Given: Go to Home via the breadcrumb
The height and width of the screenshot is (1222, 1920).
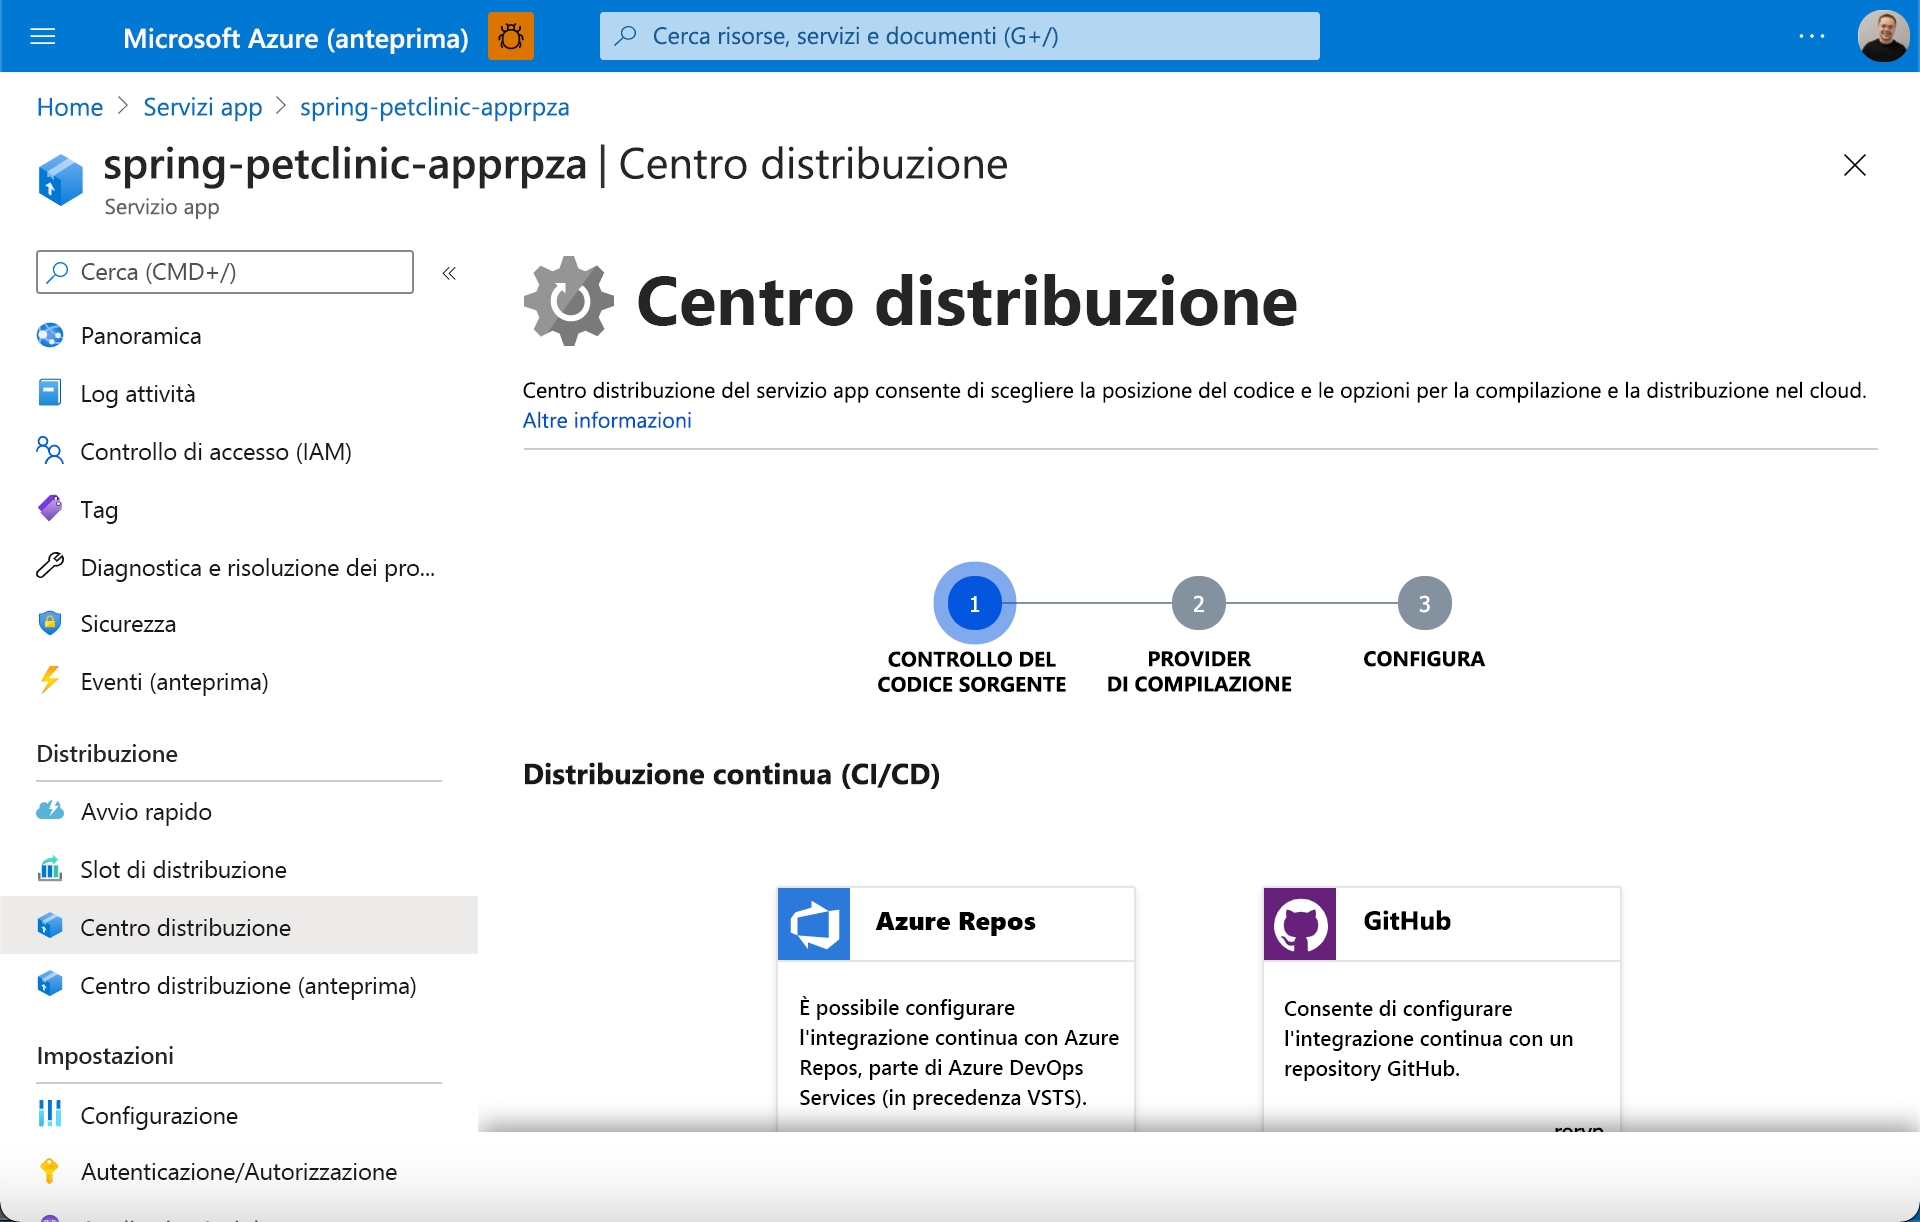Looking at the screenshot, I should coord(69,107).
